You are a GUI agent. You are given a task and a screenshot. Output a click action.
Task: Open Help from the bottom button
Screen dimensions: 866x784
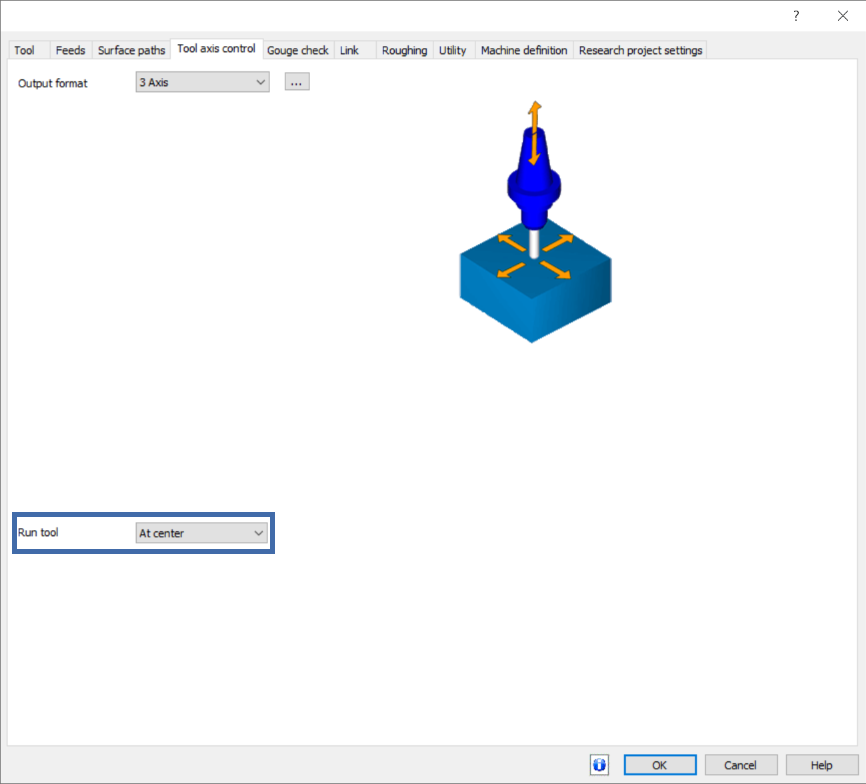(x=822, y=765)
